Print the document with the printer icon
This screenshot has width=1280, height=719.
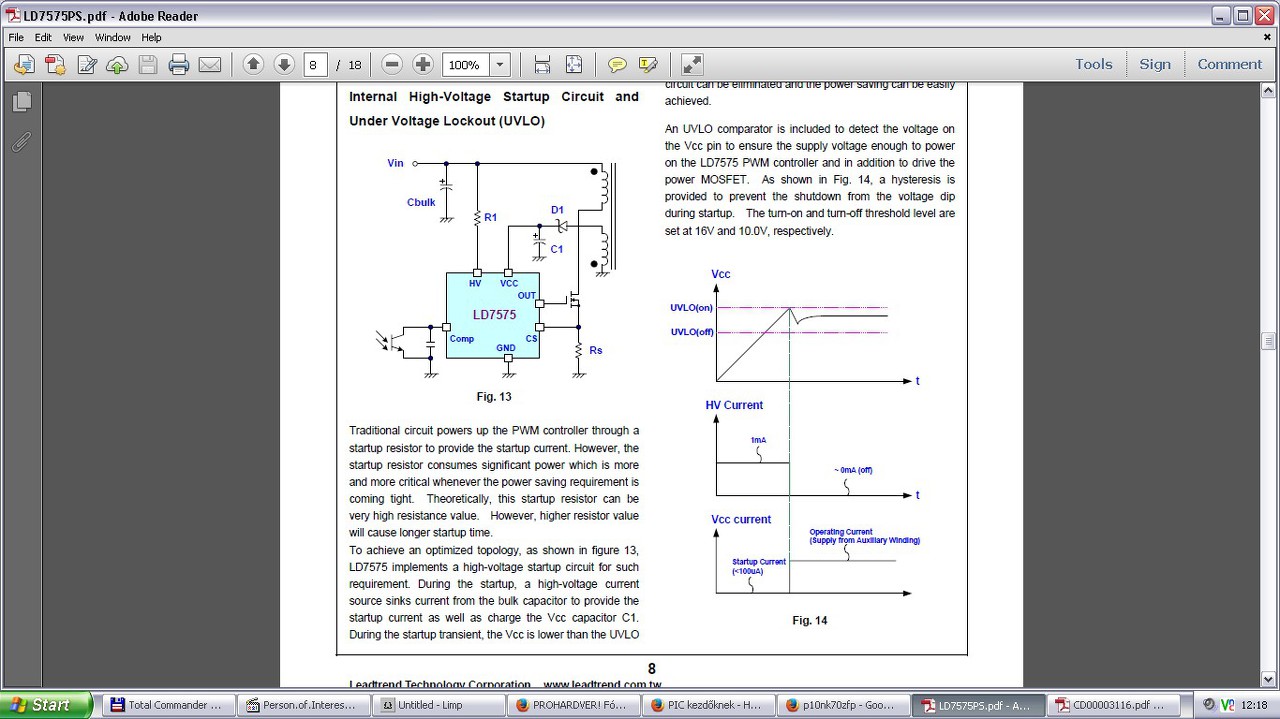(179, 65)
